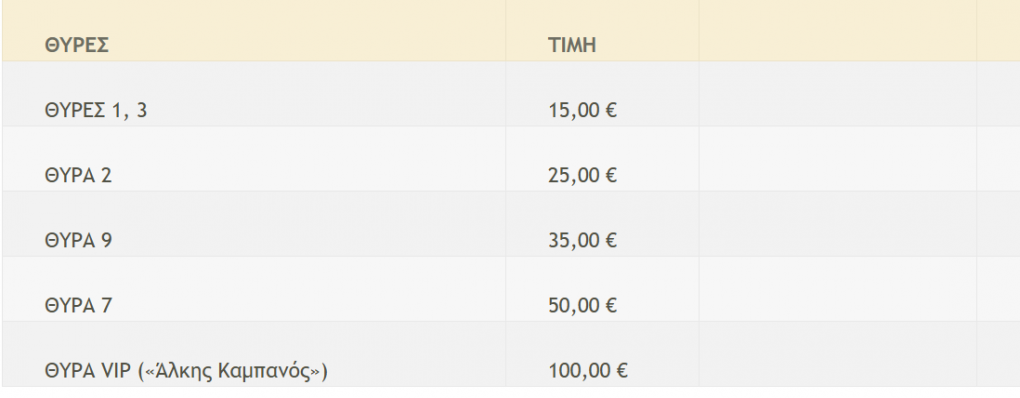Click empty third column cell in ΘΥΡΑ 9 row

click(x=838, y=224)
